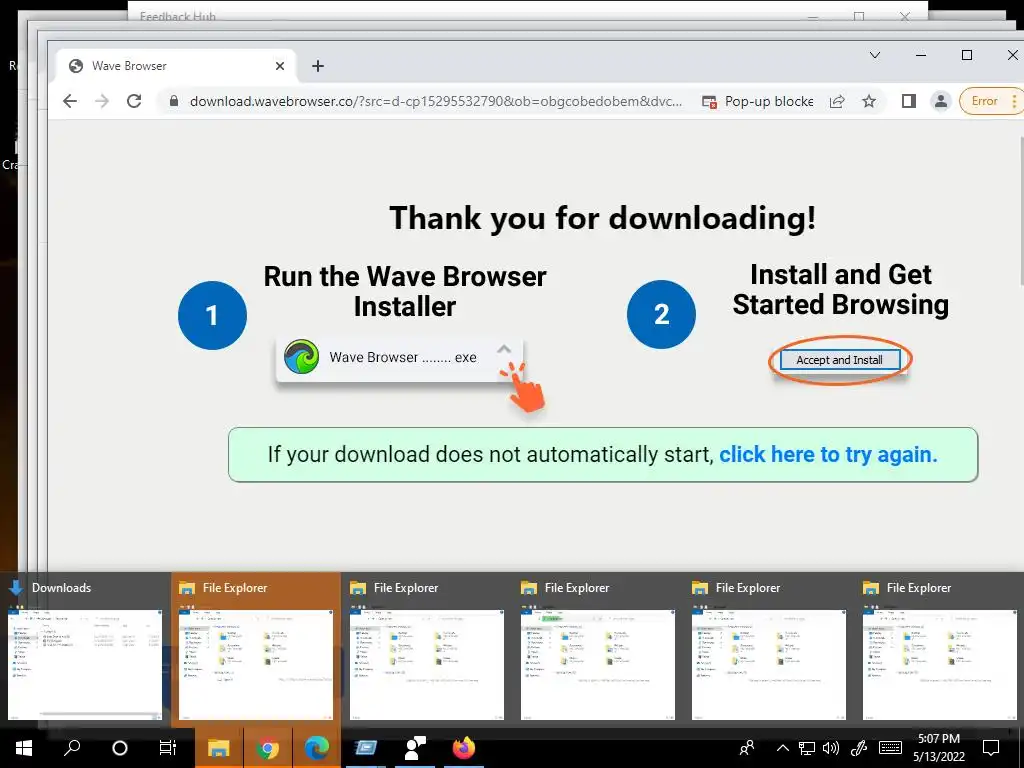Switch to Chrome on the taskbar
Viewport: 1024px width, 768px height.
267,748
